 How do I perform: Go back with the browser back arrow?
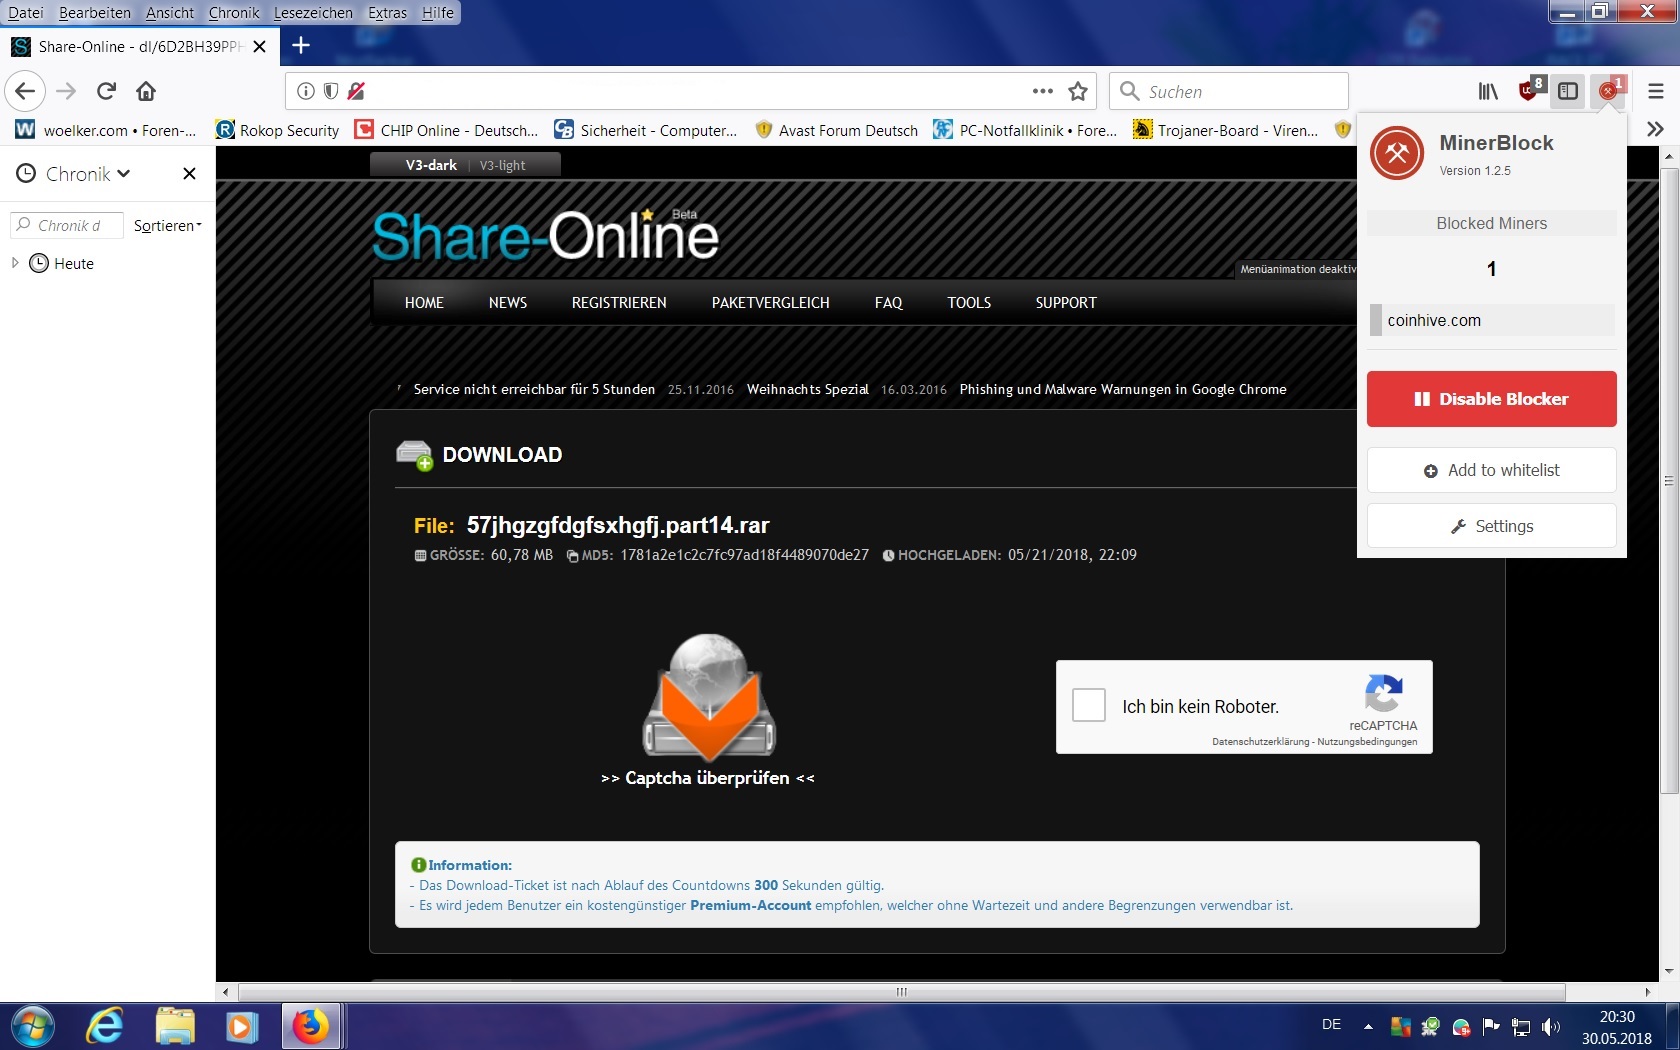coord(25,91)
